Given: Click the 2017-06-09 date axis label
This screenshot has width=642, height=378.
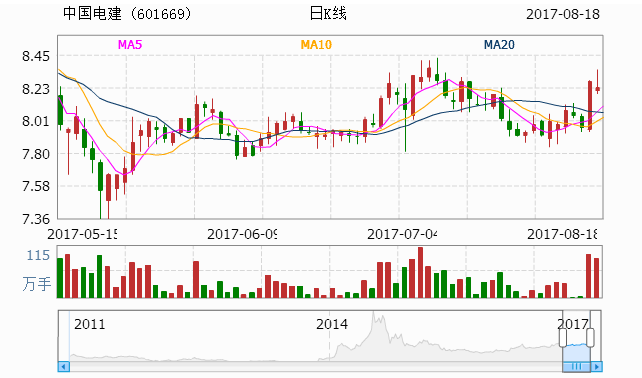Looking at the screenshot, I should pyautogui.click(x=242, y=234).
